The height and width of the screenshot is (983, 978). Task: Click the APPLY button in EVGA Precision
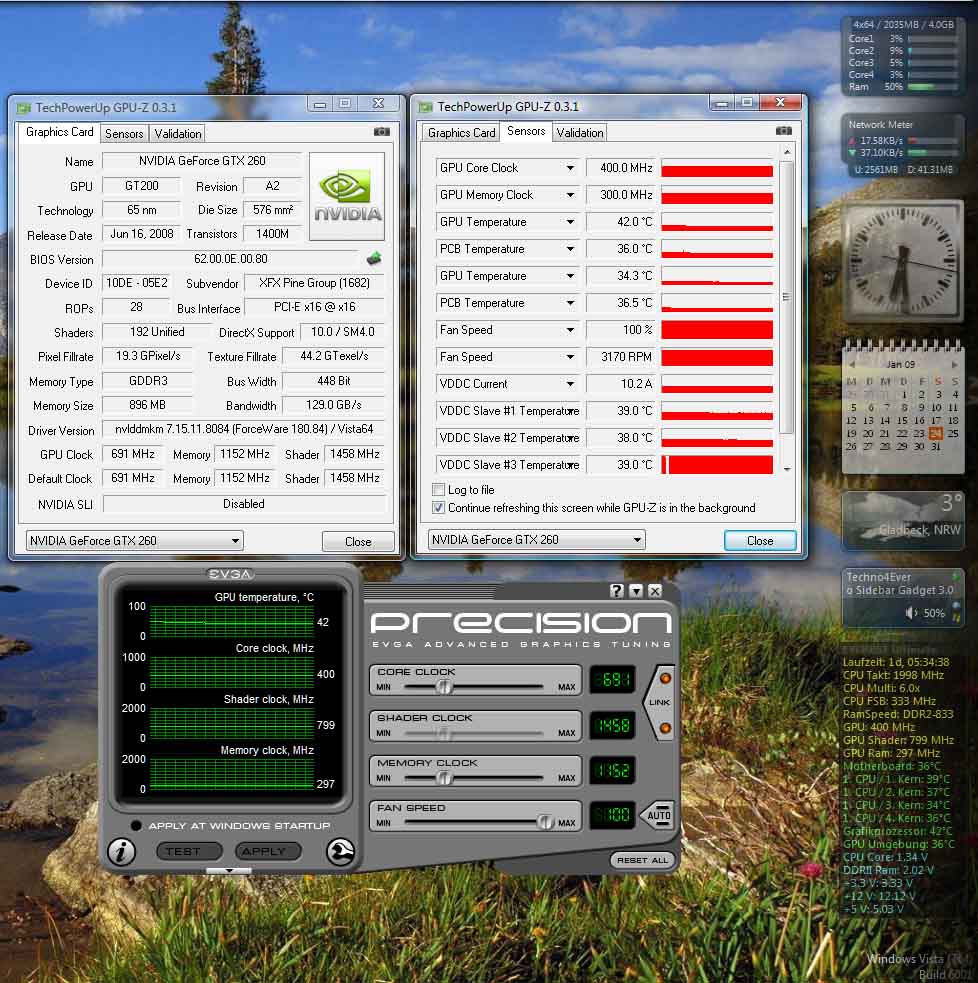click(268, 851)
